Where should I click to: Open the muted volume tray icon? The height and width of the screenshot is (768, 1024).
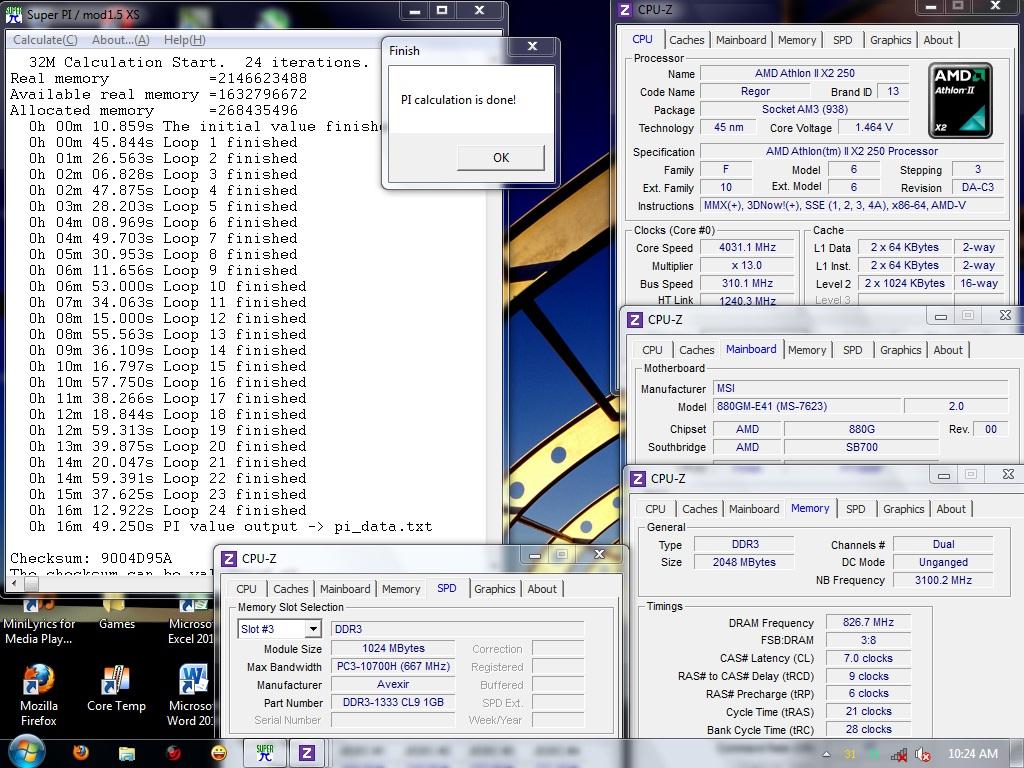[923, 754]
